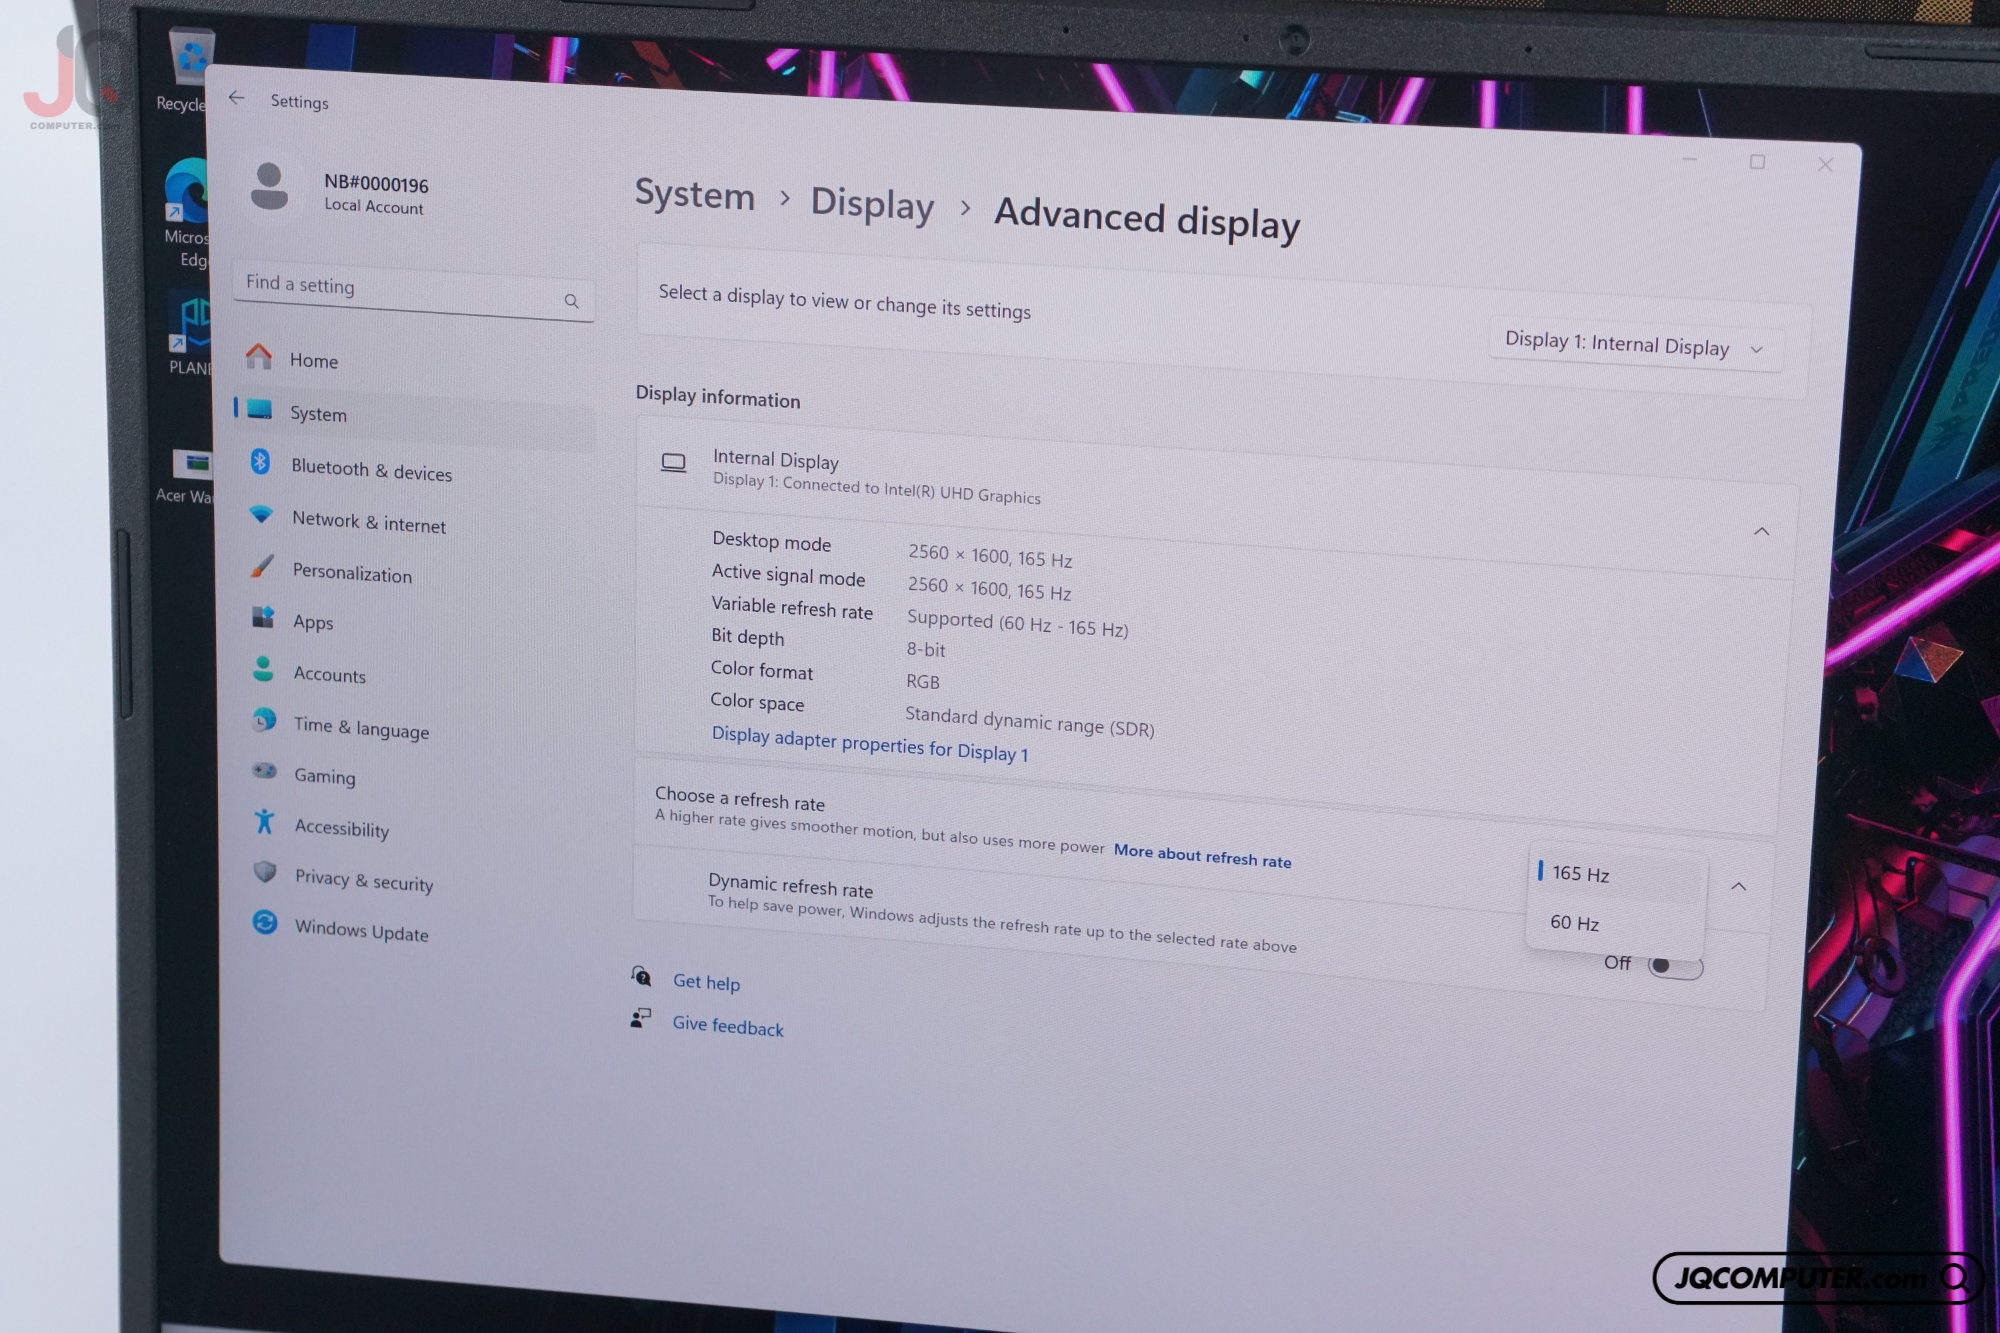
Task: Click the Get help link
Action: pos(706,982)
